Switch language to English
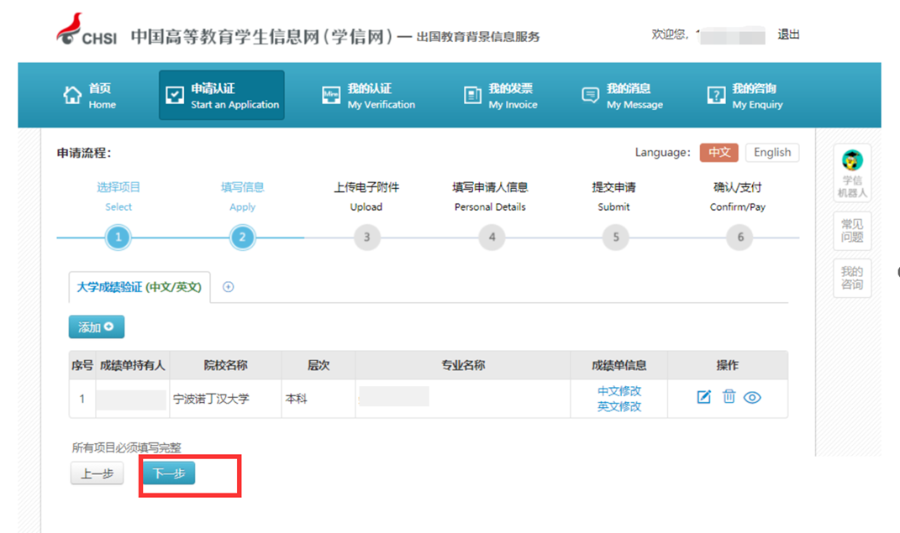The height and width of the screenshot is (533, 900). (x=772, y=153)
